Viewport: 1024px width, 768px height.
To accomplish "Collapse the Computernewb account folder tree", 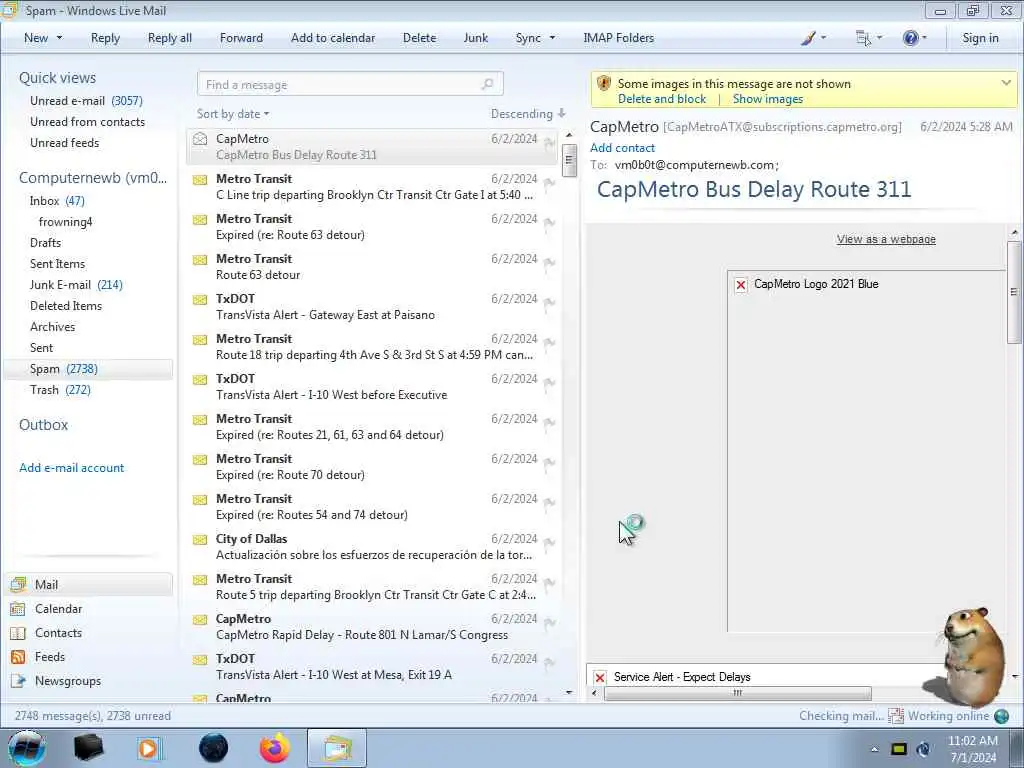I will (93, 178).
